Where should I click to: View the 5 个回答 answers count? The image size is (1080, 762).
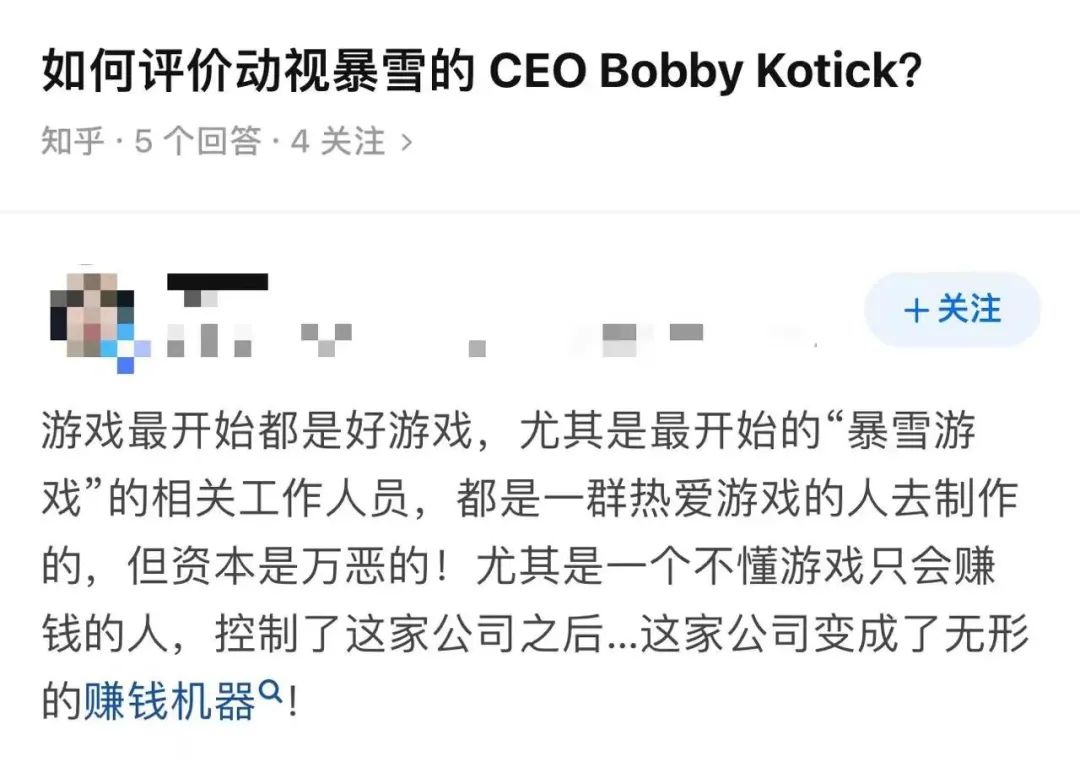click(198, 142)
